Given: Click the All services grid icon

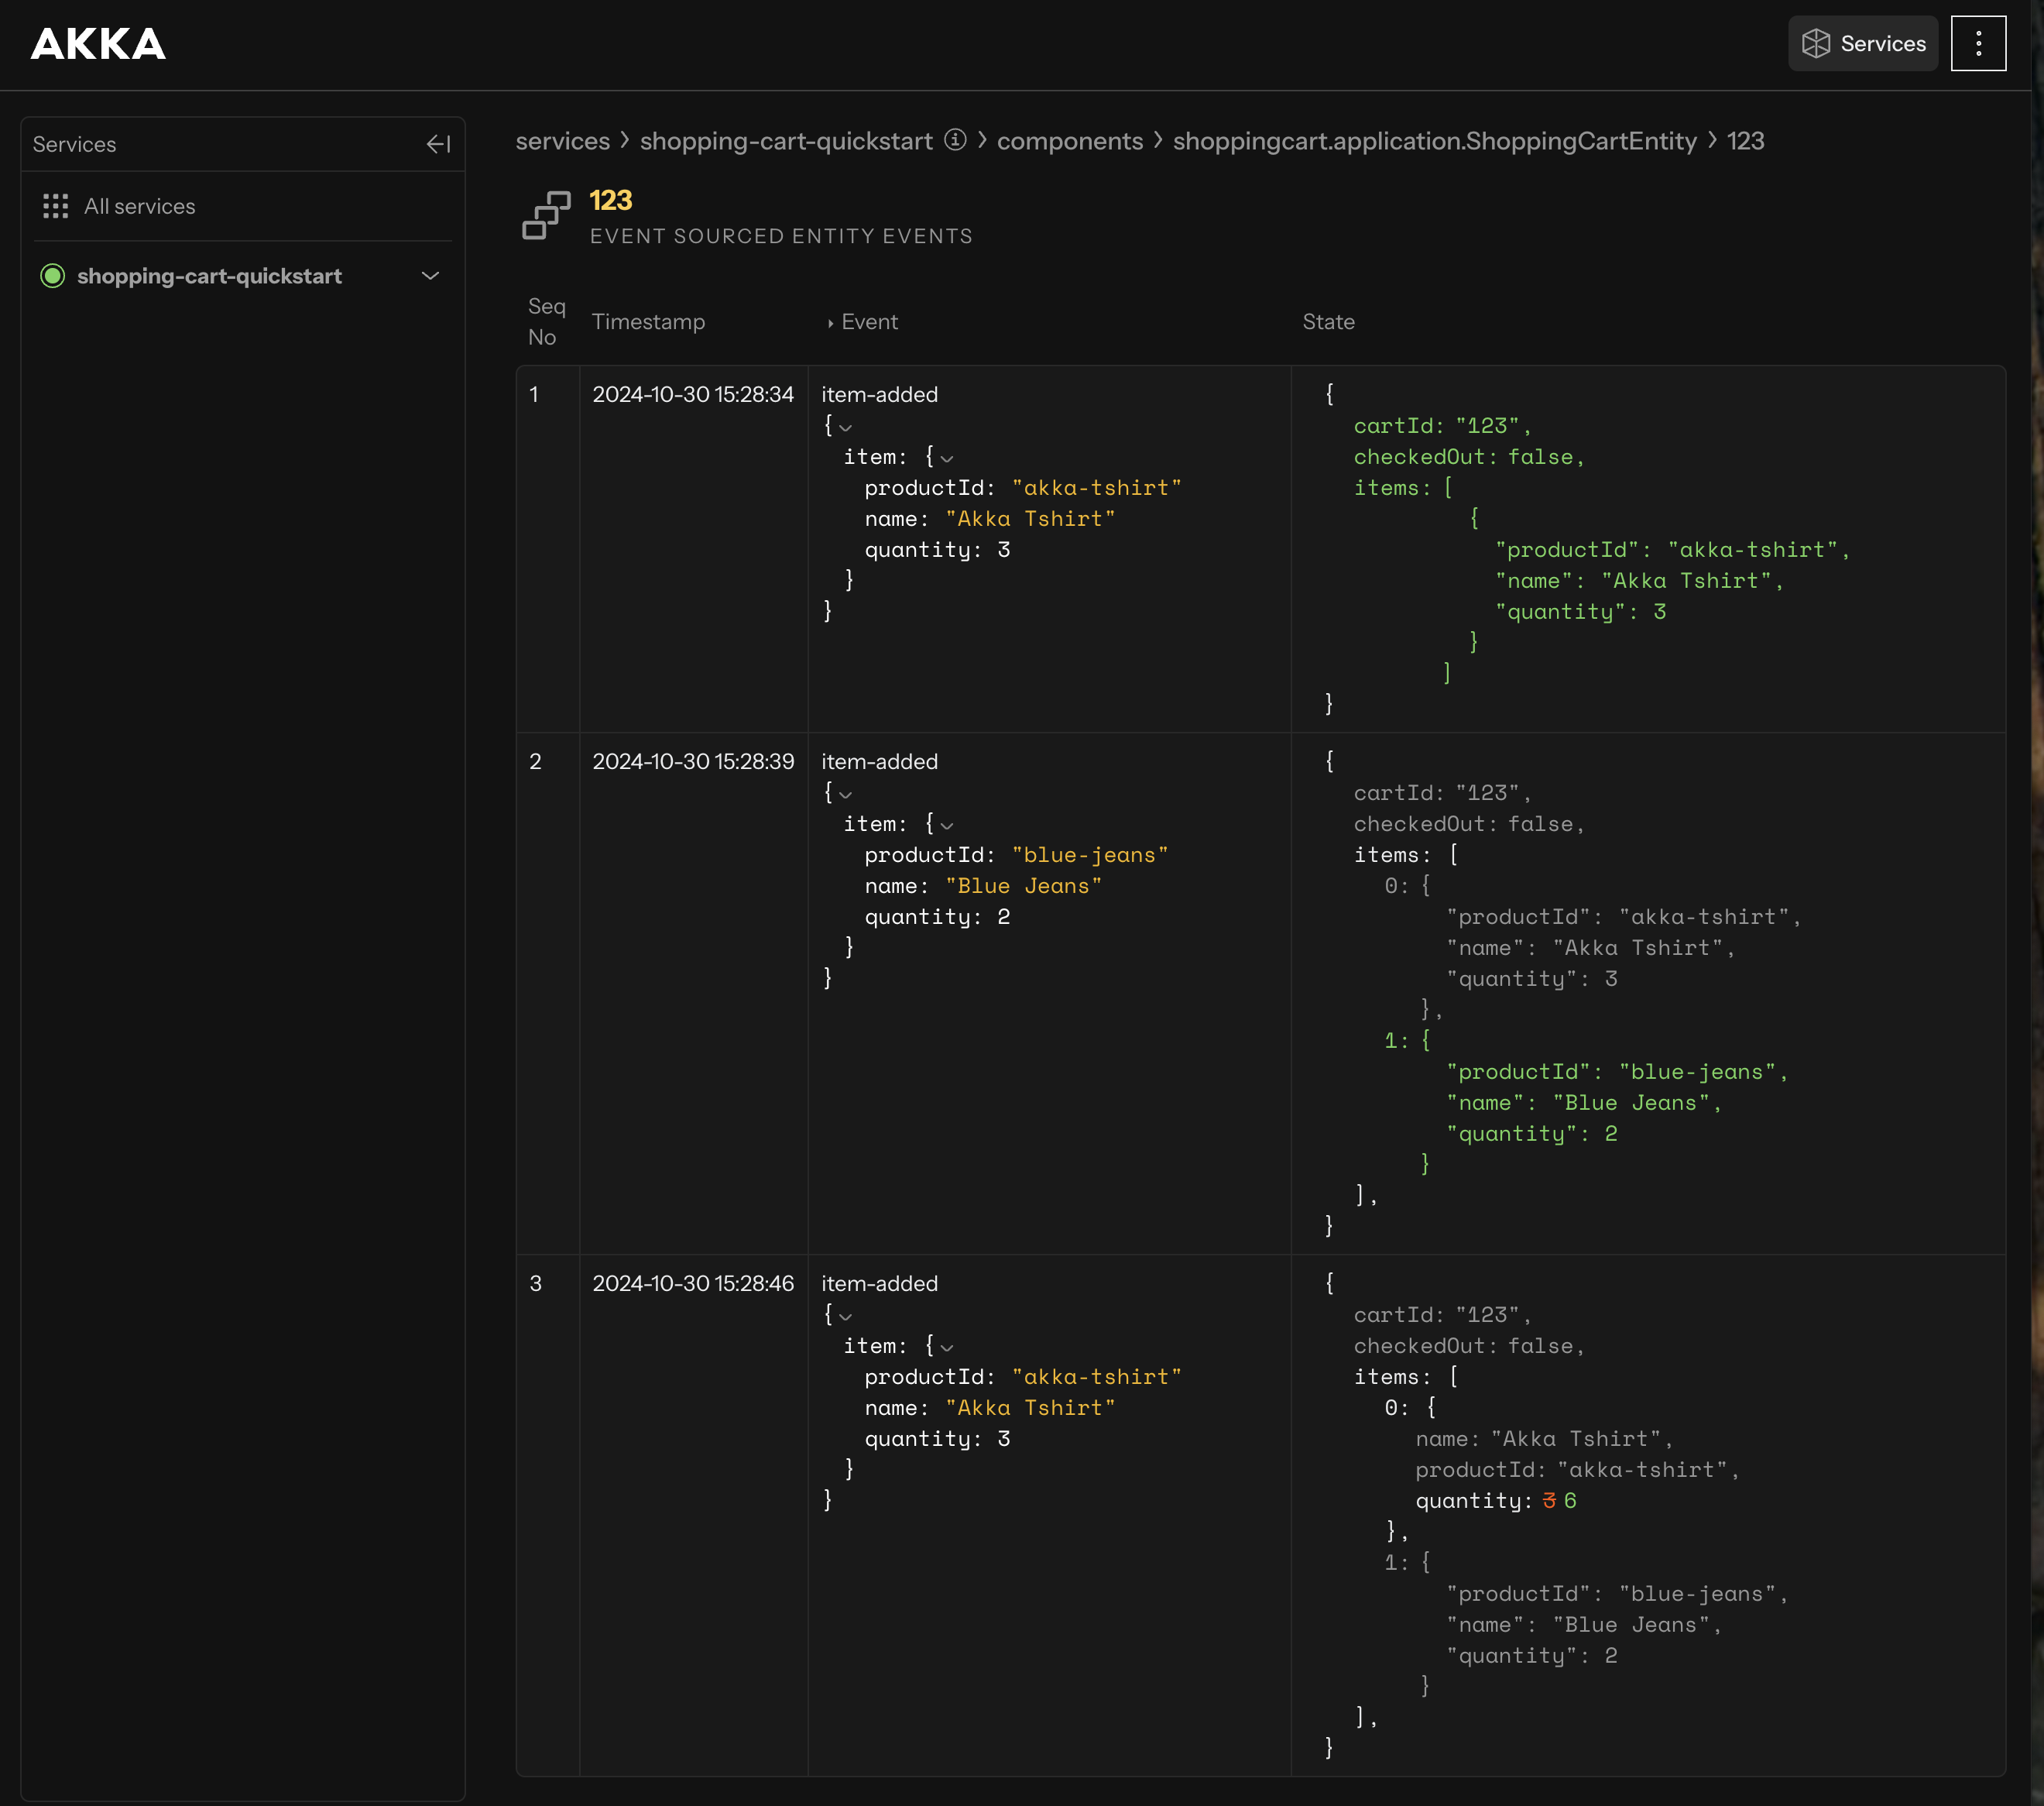Looking at the screenshot, I should pyautogui.click(x=56, y=207).
